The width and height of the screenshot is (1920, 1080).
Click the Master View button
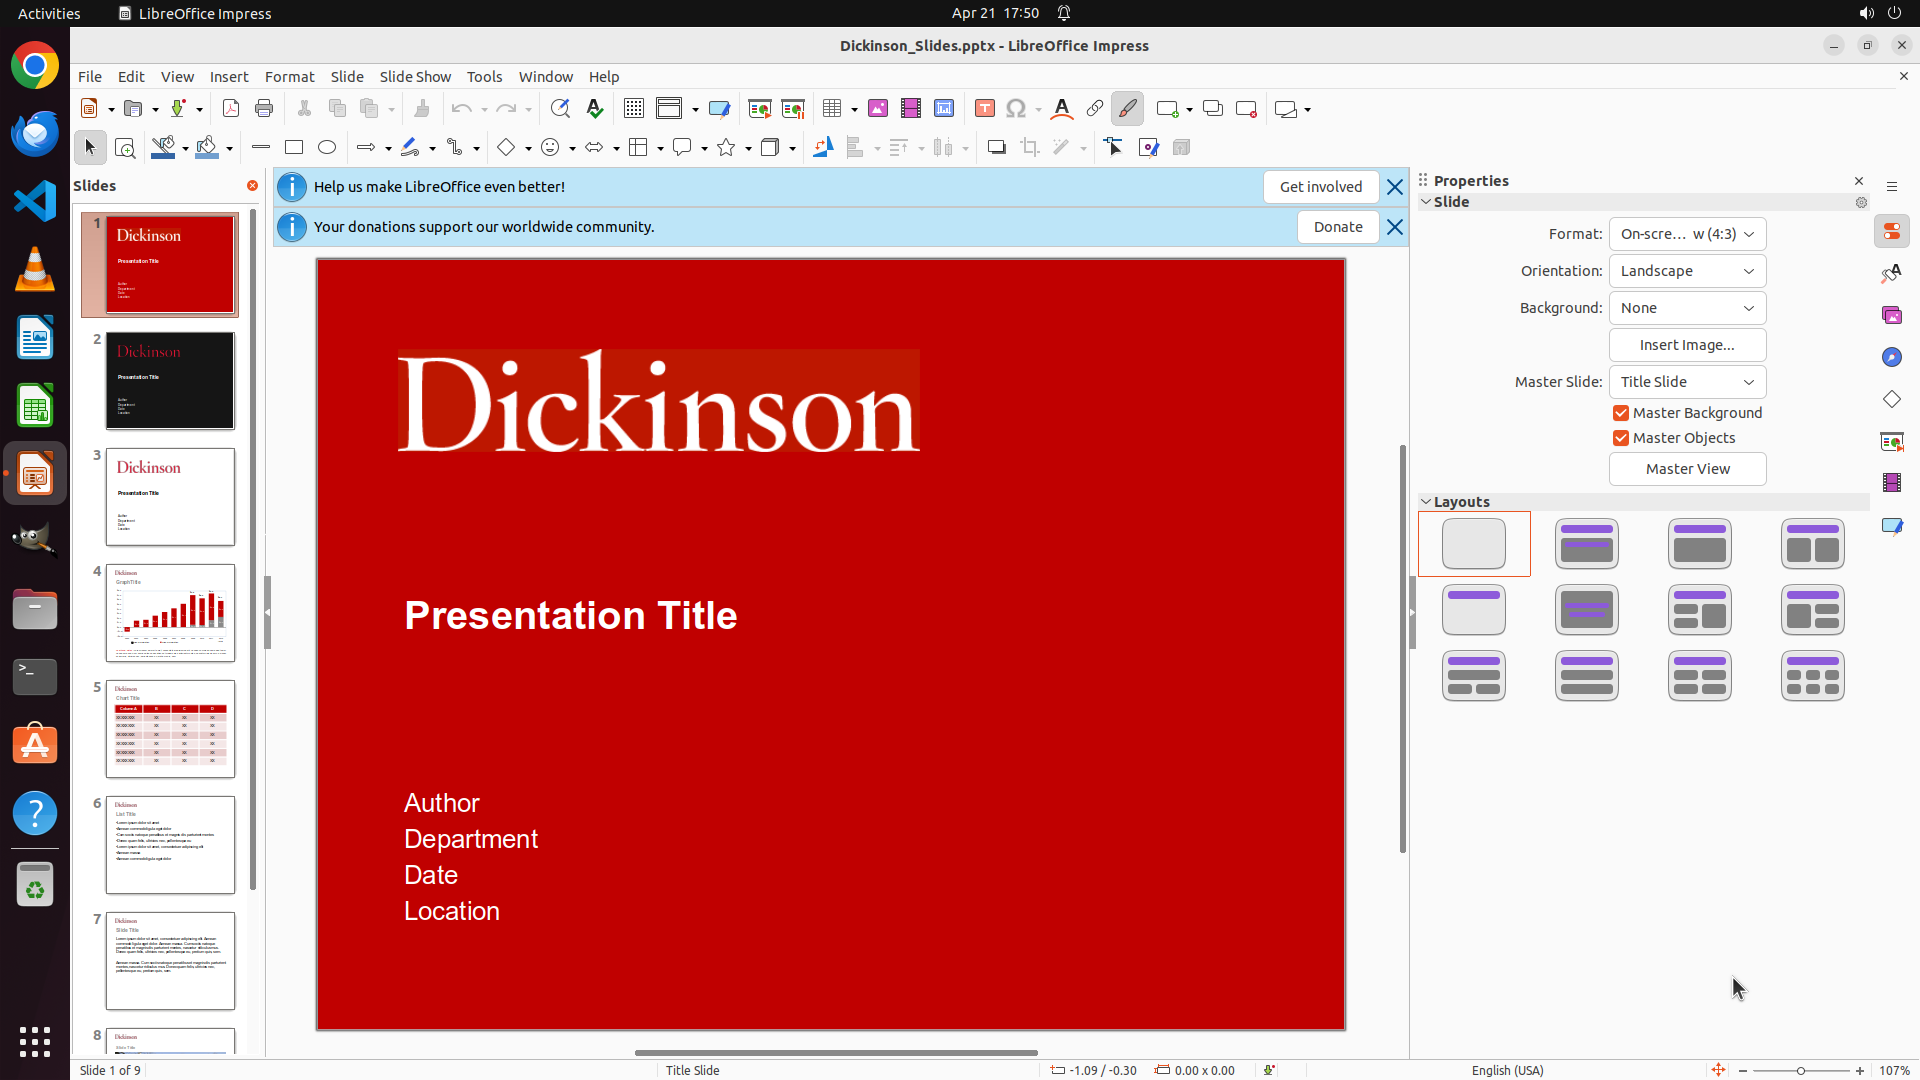1687,469
